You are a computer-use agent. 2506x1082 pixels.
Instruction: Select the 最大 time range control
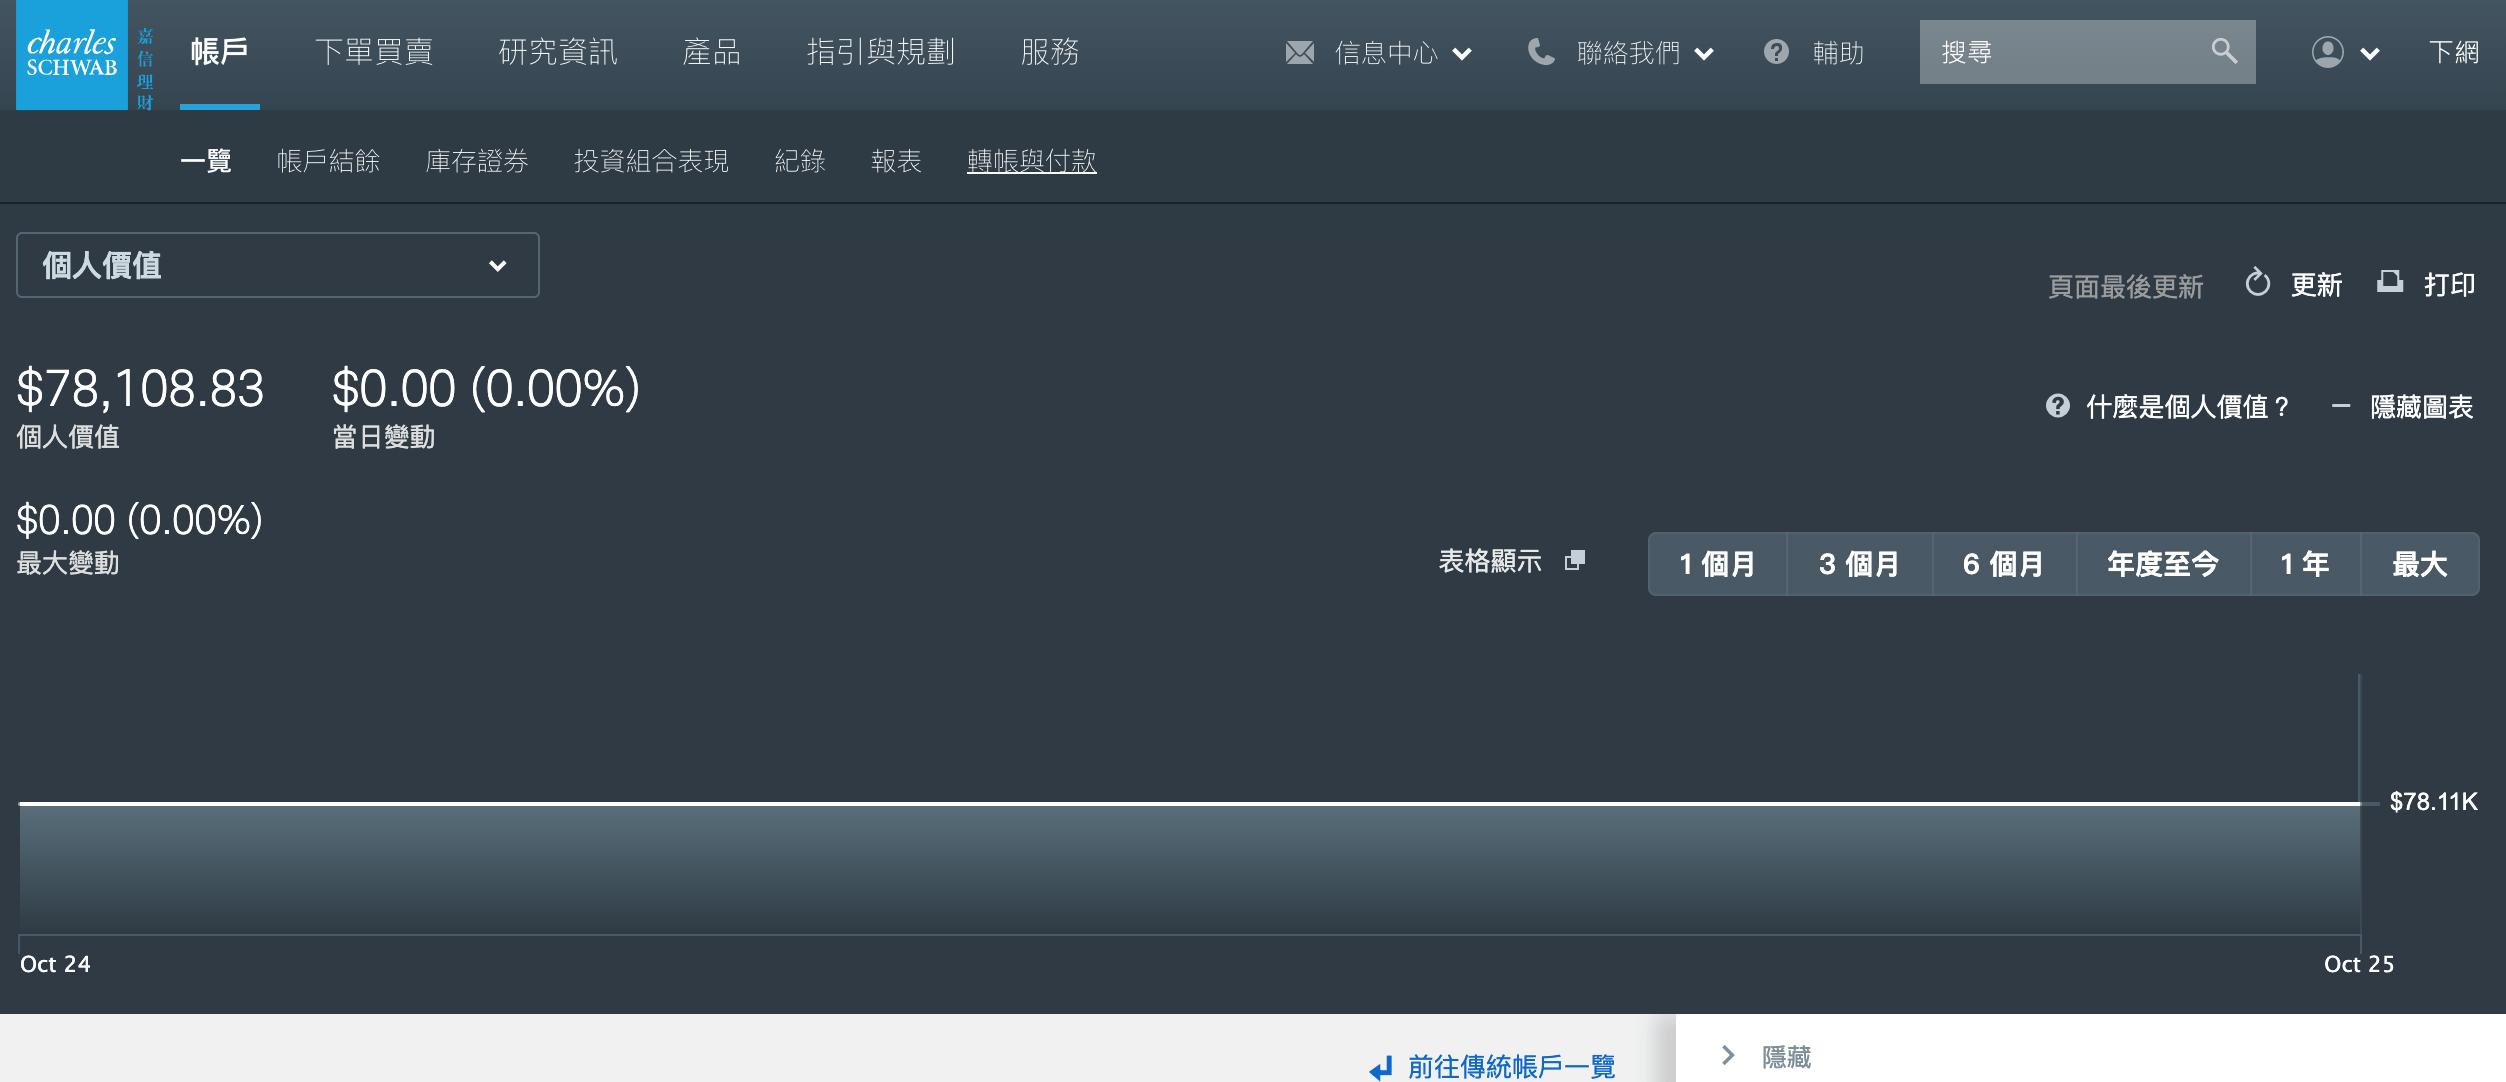pyautogui.click(x=2420, y=563)
